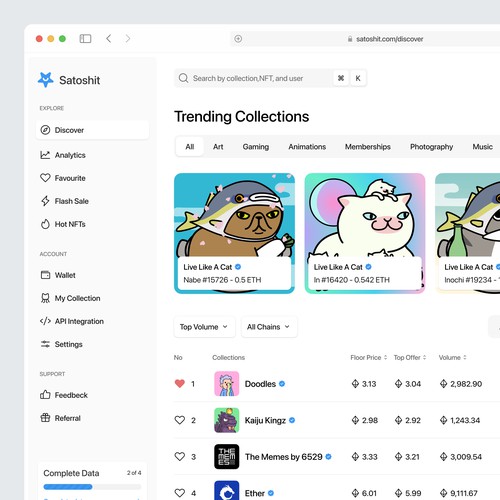Click the Complete Data progress bar

click(x=92, y=487)
